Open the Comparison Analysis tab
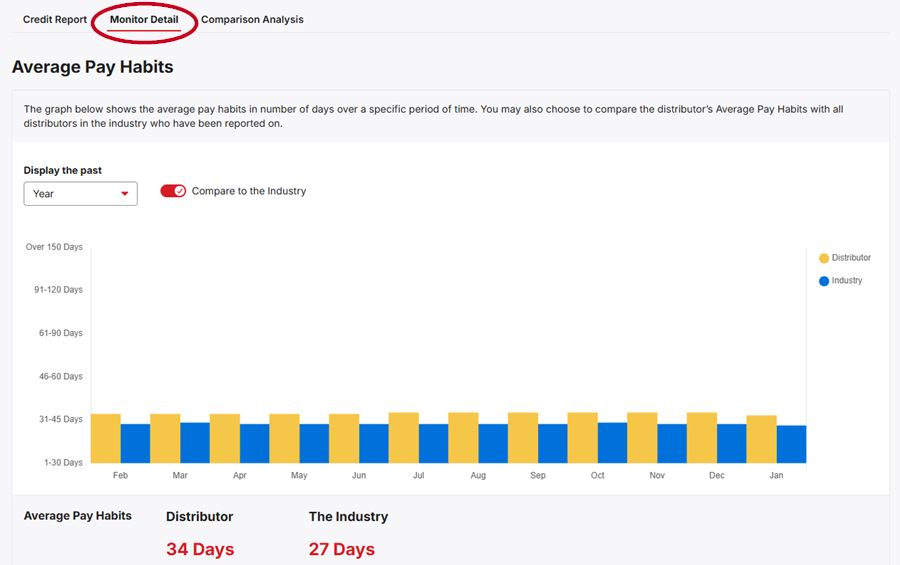 pos(252,20)
